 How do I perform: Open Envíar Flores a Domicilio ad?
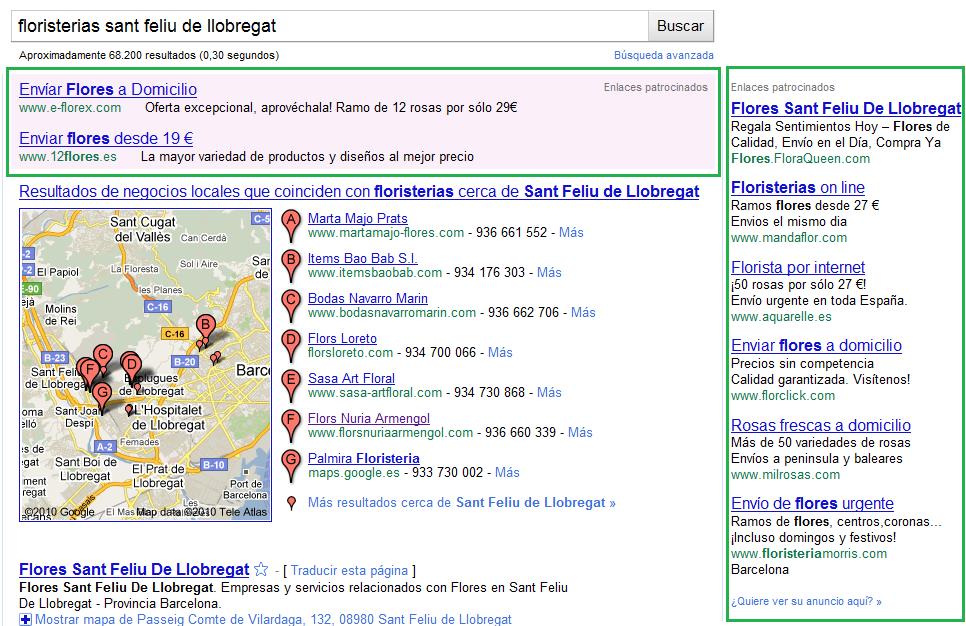(x=108, y=89)
